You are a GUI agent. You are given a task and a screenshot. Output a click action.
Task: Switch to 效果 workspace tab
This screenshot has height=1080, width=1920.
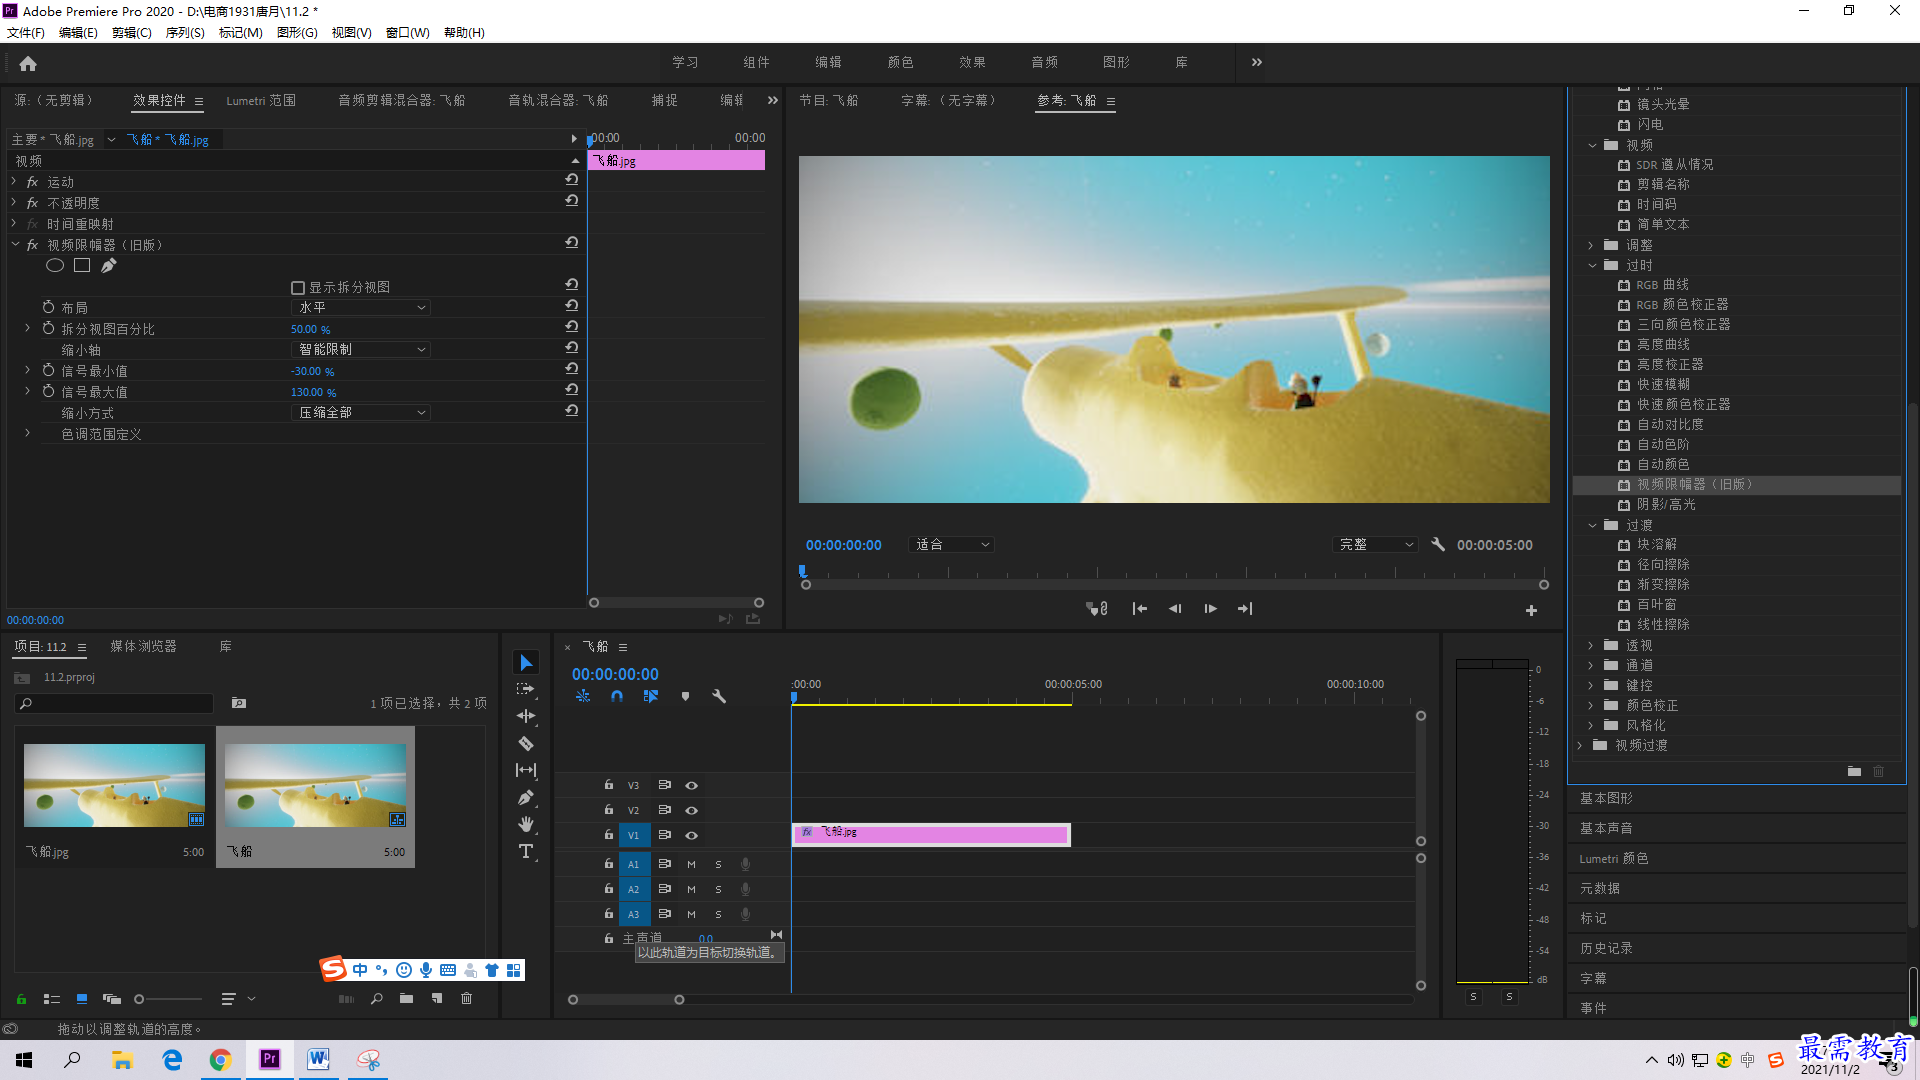[x=972, y=62]
